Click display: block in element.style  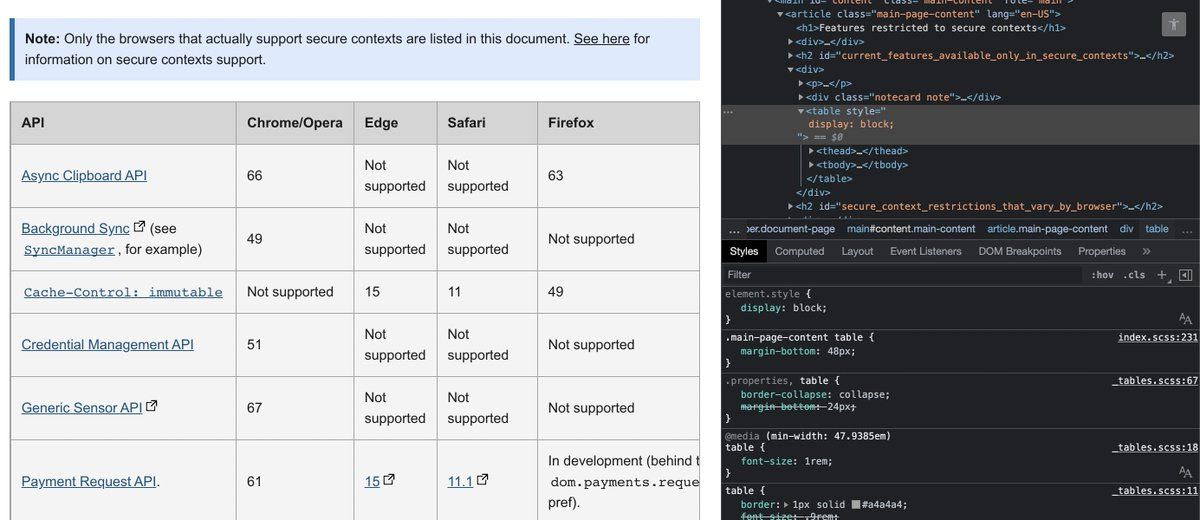coord(784,308)
